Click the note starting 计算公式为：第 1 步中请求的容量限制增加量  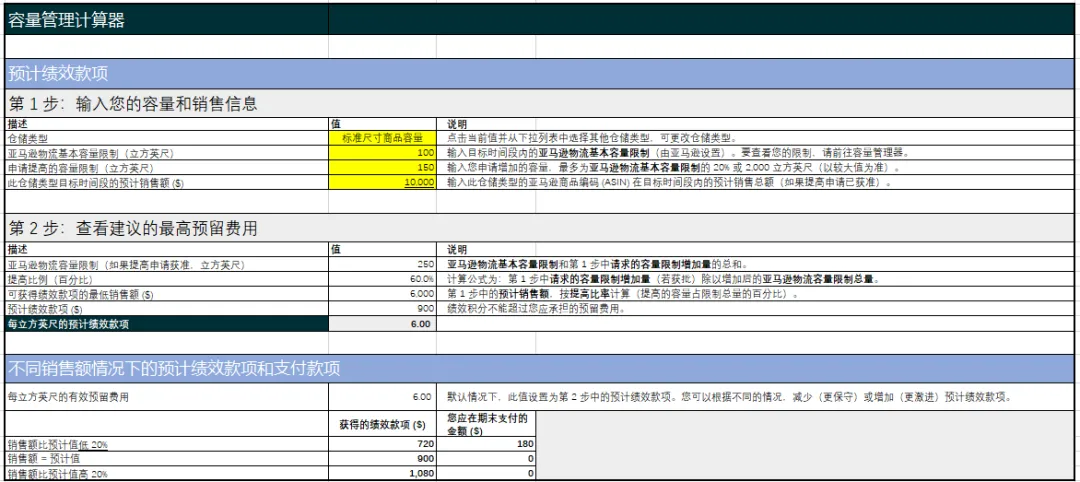click(x=665, y=280)
